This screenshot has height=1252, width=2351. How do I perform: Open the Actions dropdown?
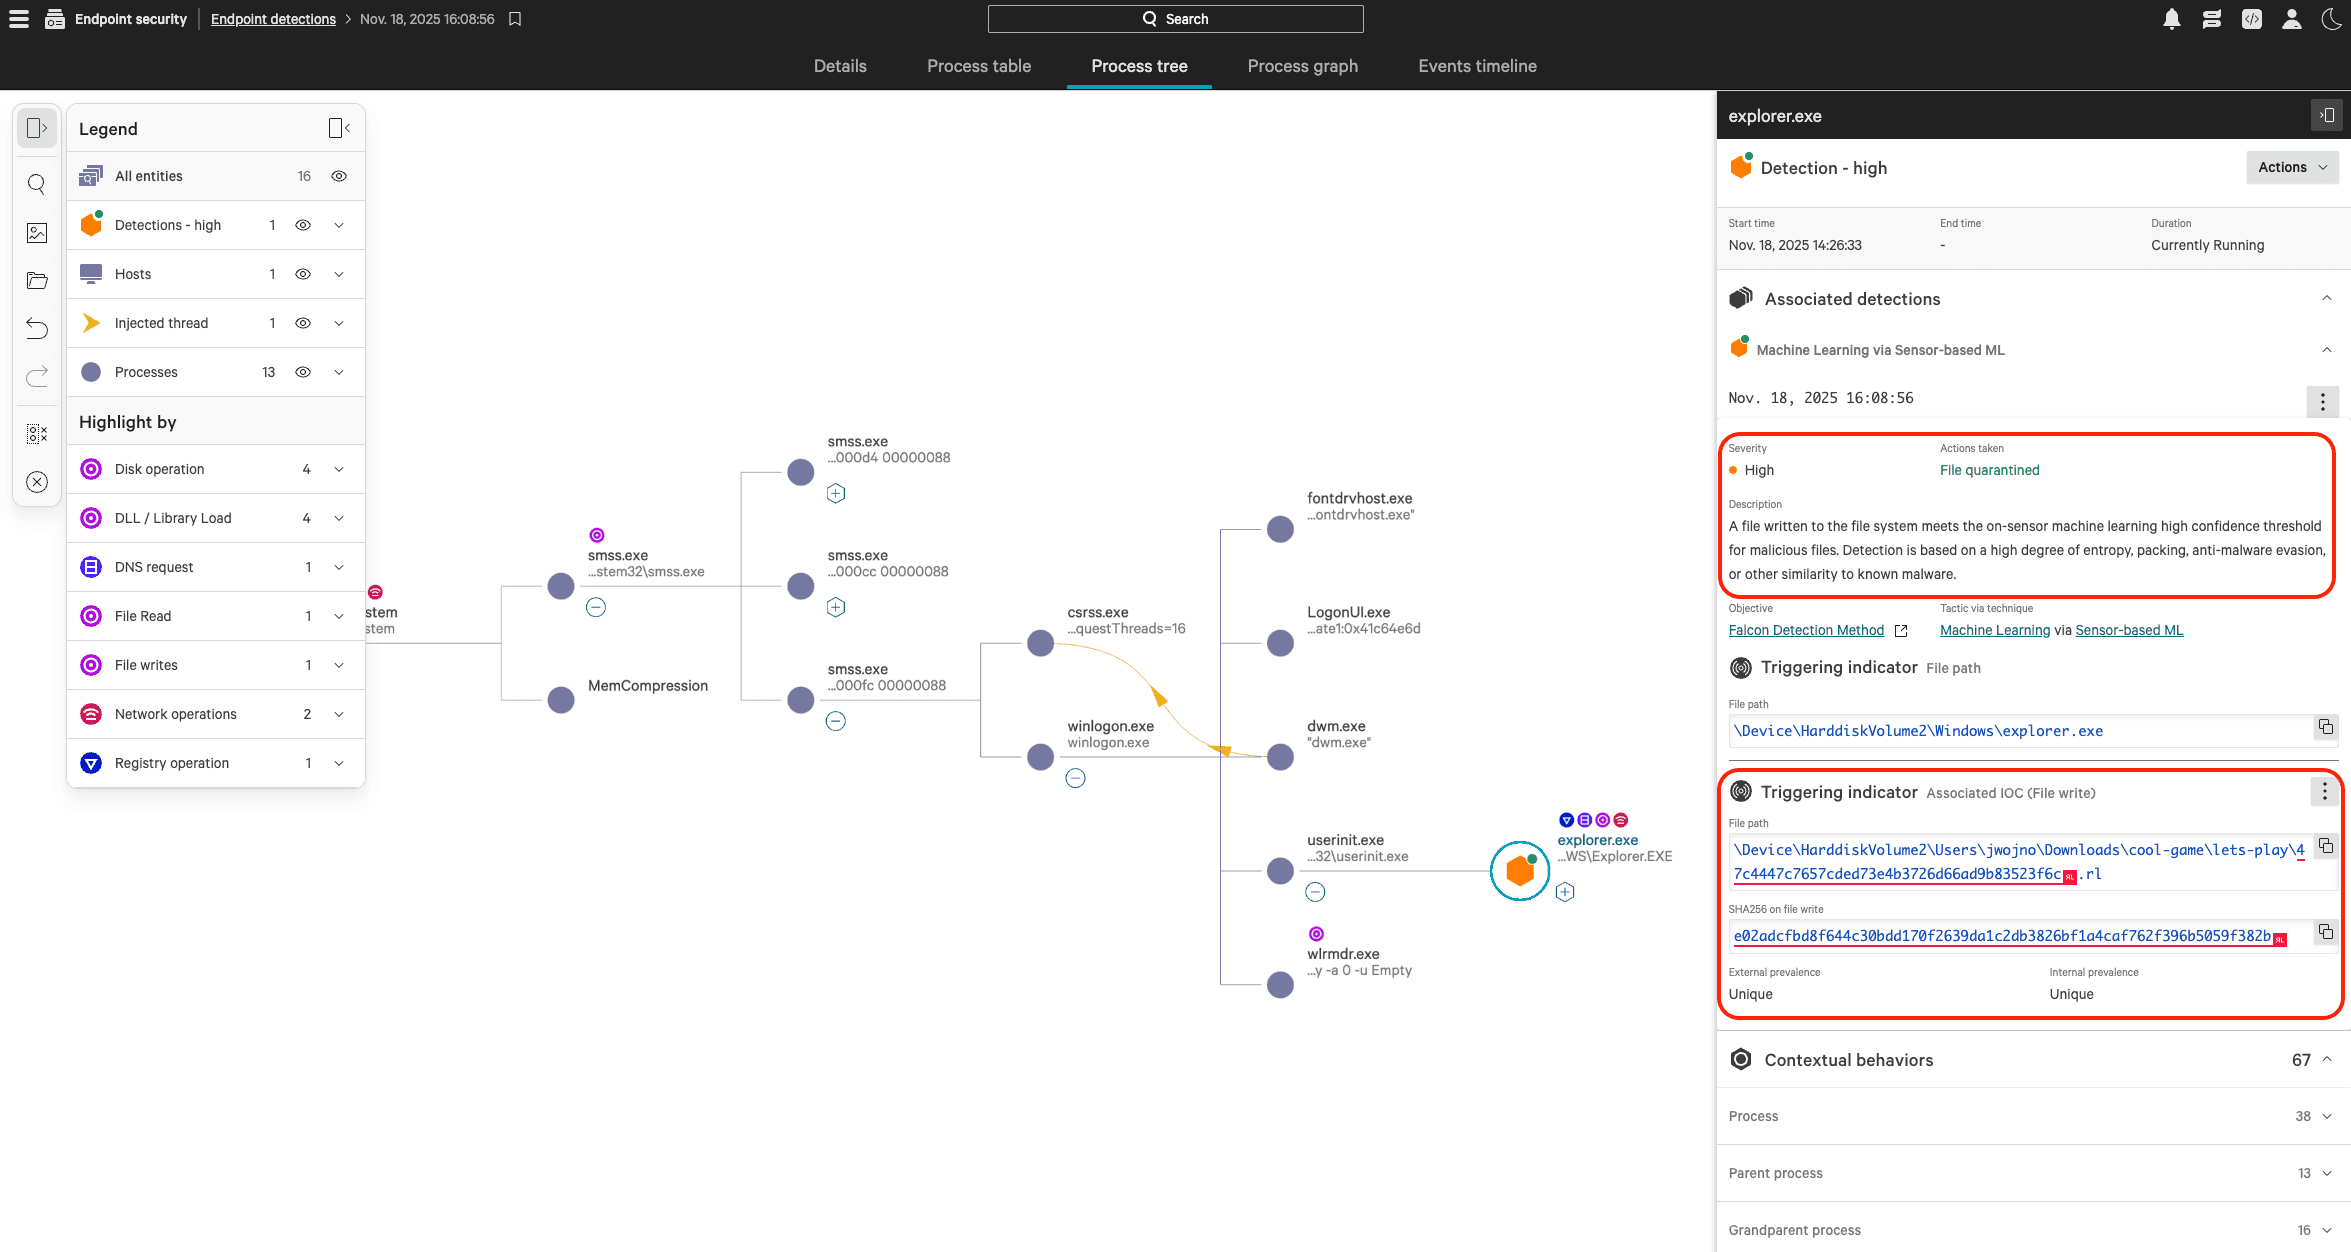tap(2292, 167)
